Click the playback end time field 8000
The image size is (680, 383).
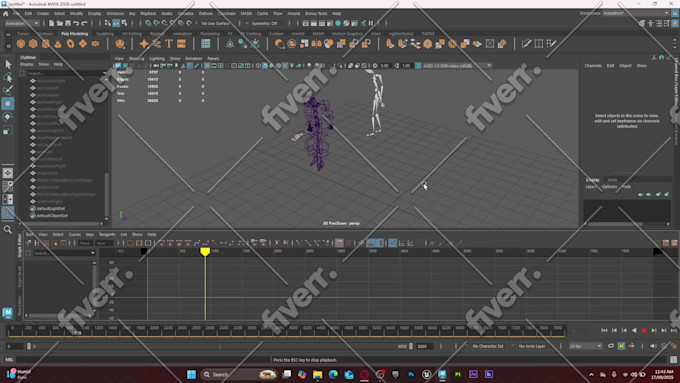(425, 346)
